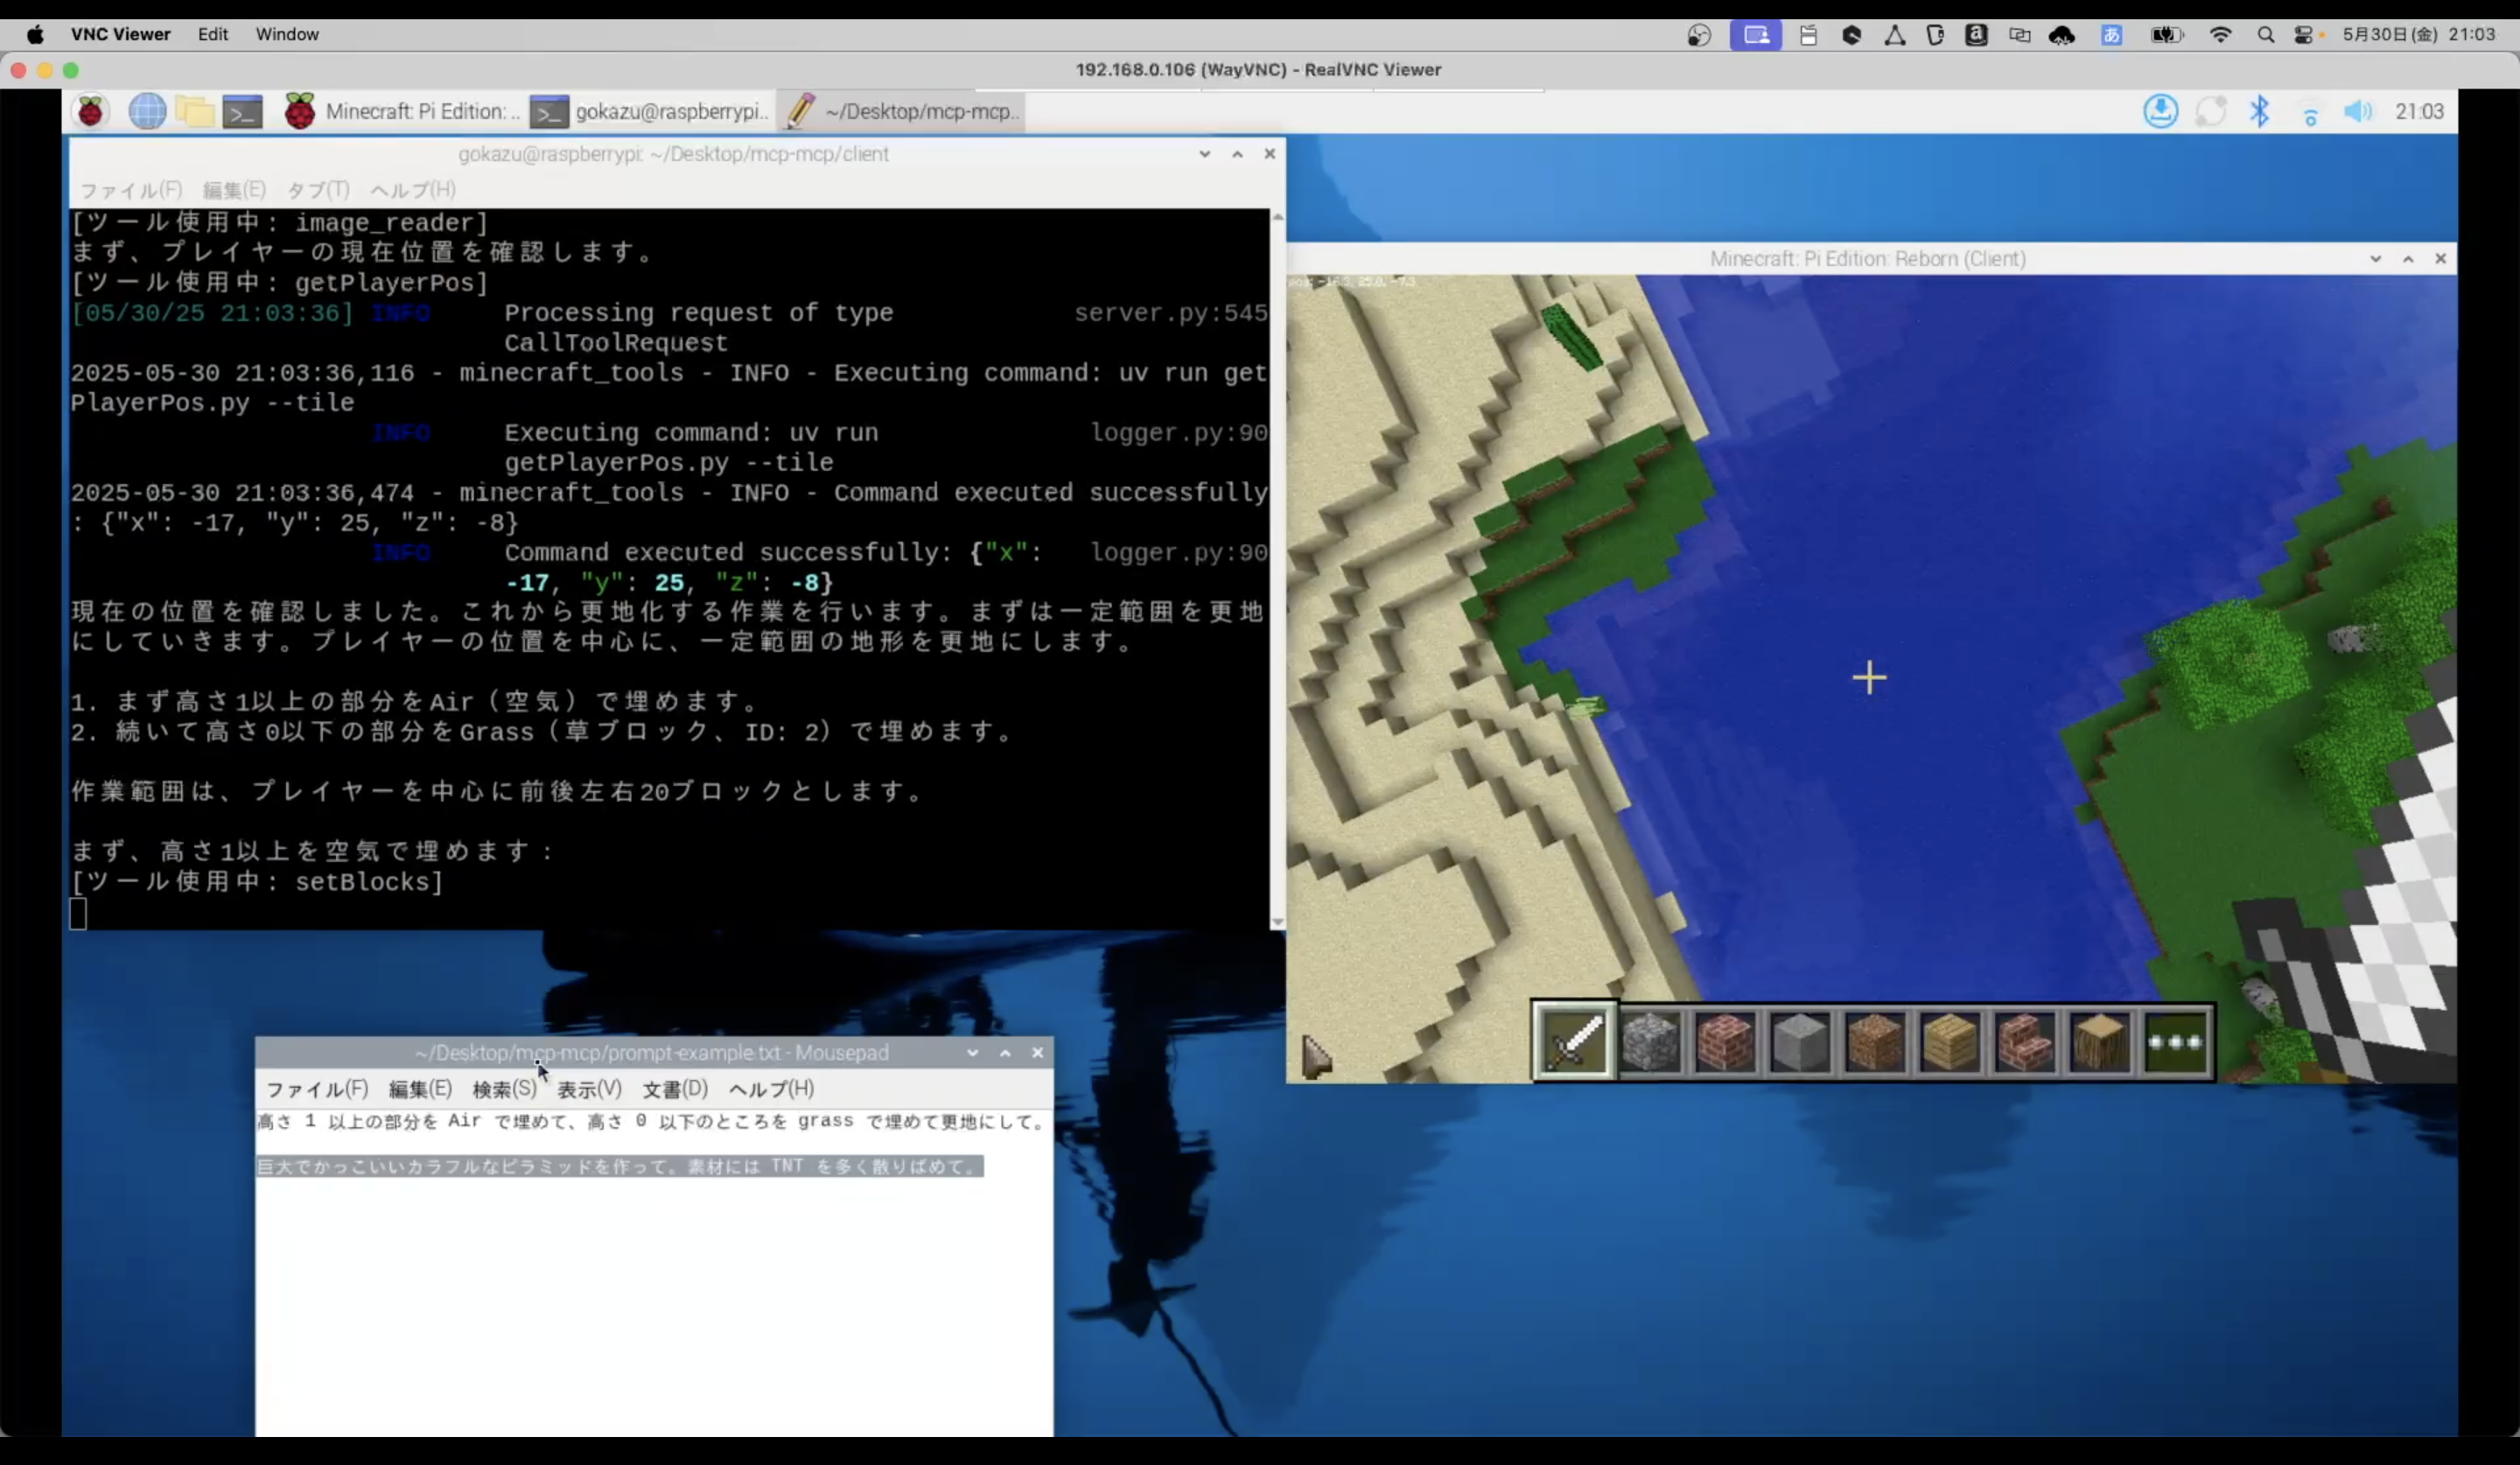Image resolution: width=2520 pixels, height=1465 pixels.
Task: Click the Bluetooth icon in the Pi panel
Action: pyautogui.click(x=2259, y=111)
